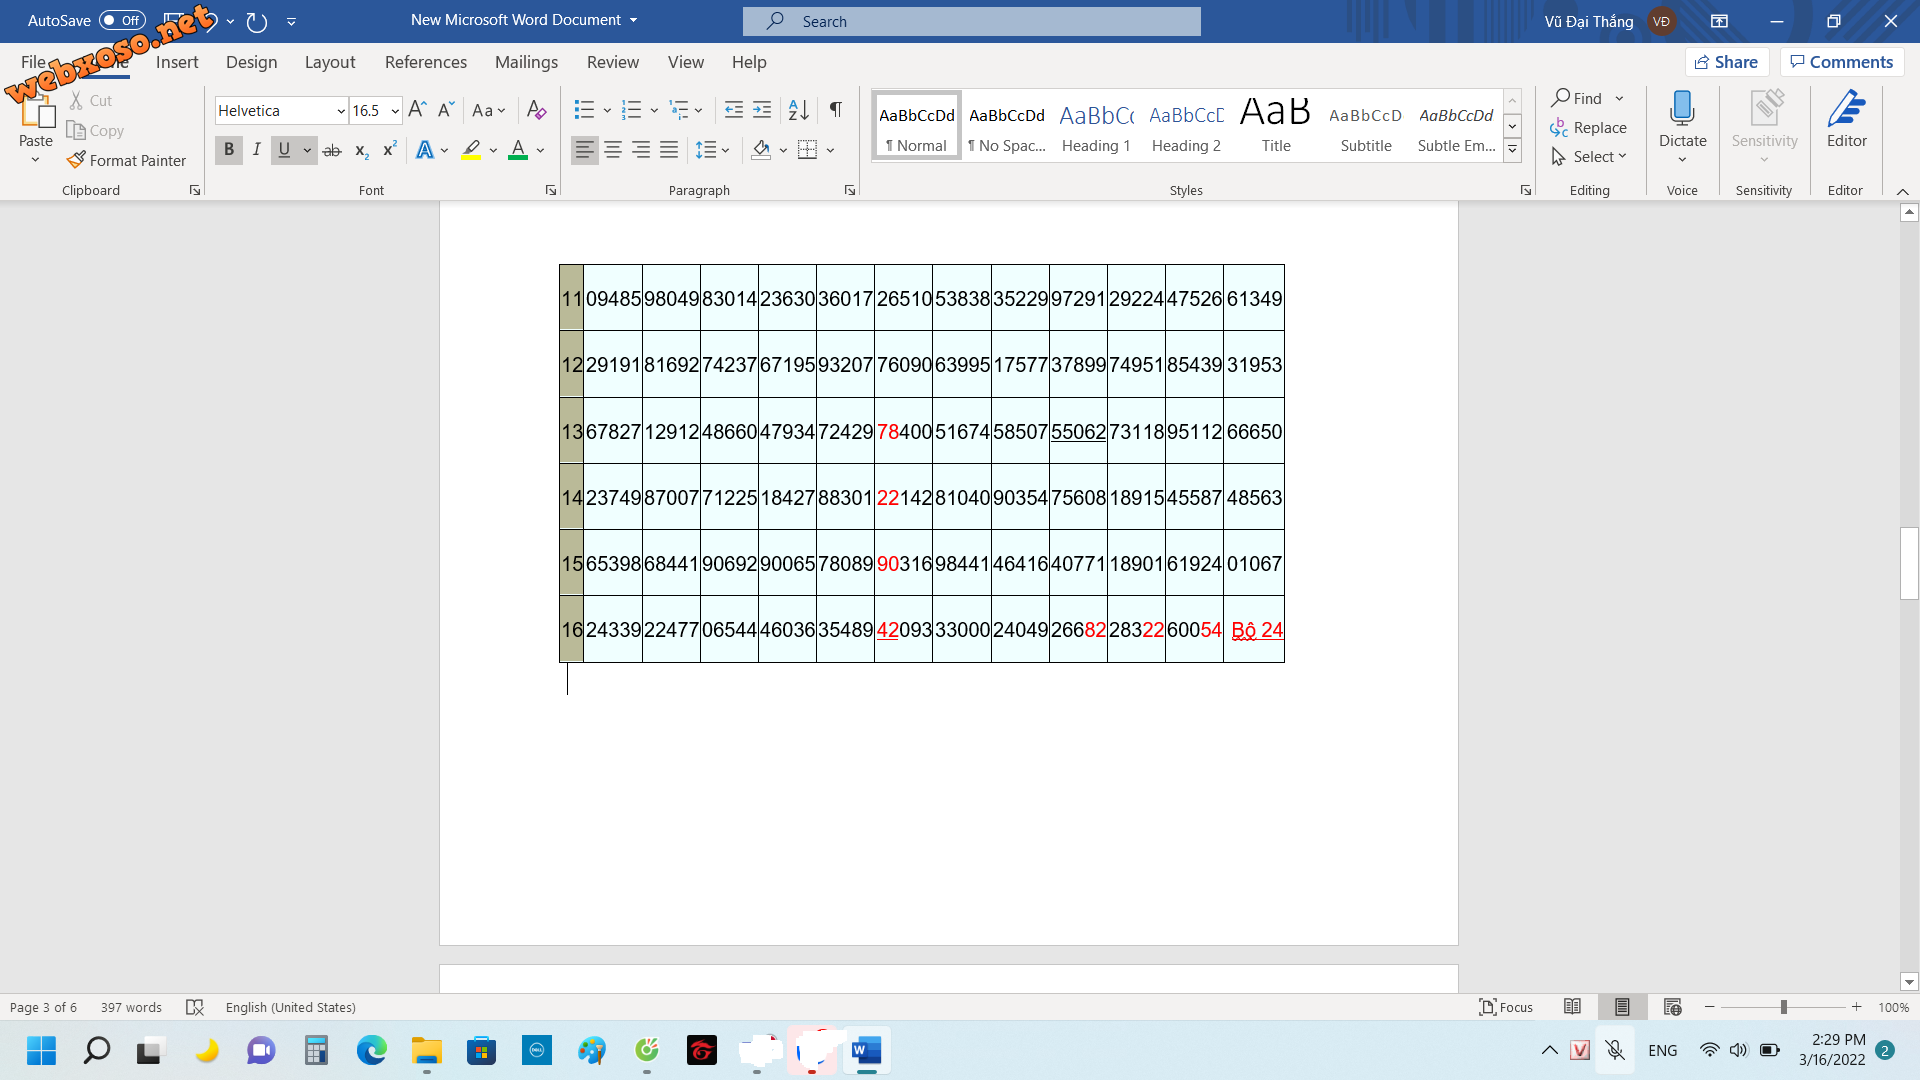Switch to Read Mode view
The height and width of the screenshot is (1080, 1920).
click(1572, 1007)
